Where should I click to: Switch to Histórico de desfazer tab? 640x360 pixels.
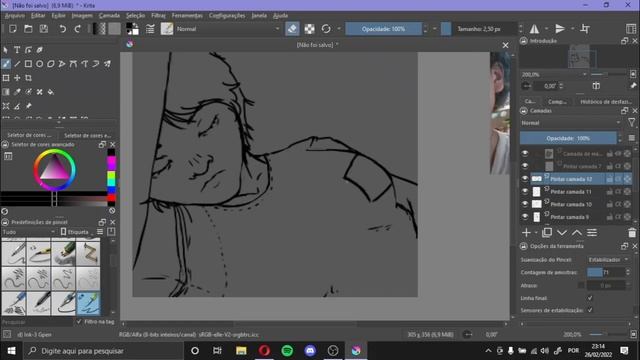pos(605,102)
